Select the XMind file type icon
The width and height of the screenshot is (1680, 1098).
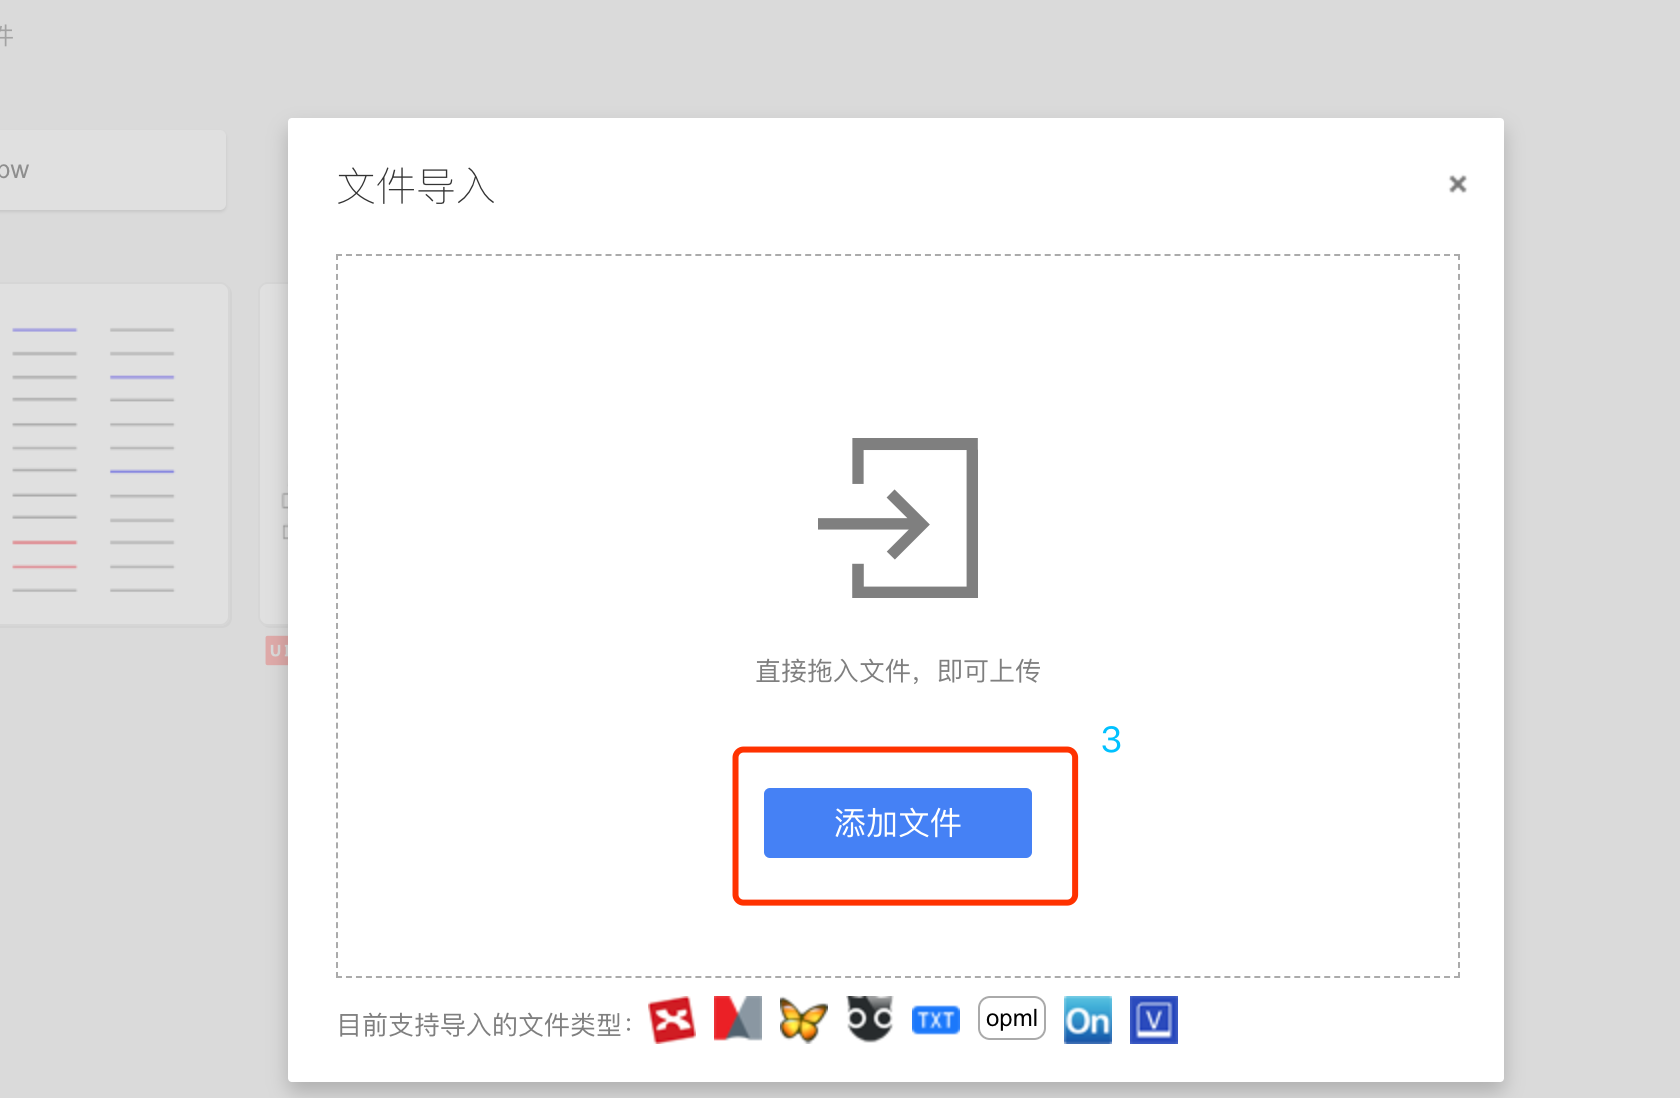pyautogui.click(x=672, y=1019)
